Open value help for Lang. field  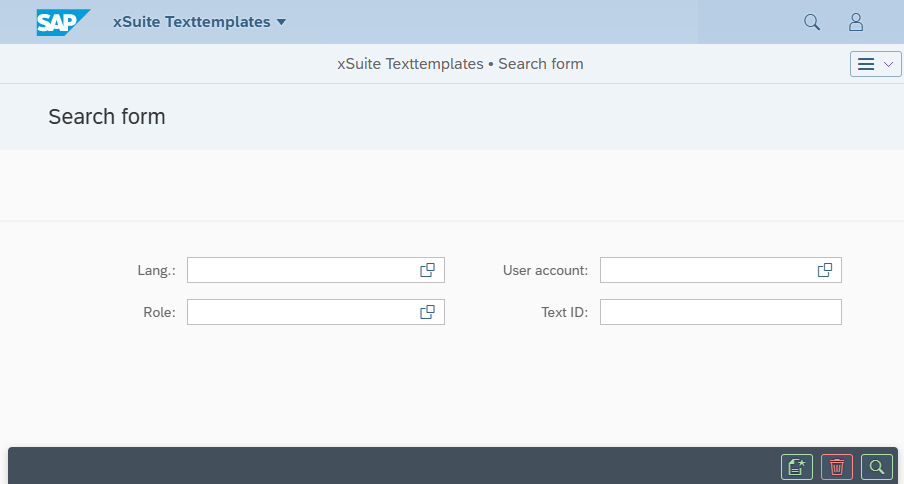coord(427,270)
